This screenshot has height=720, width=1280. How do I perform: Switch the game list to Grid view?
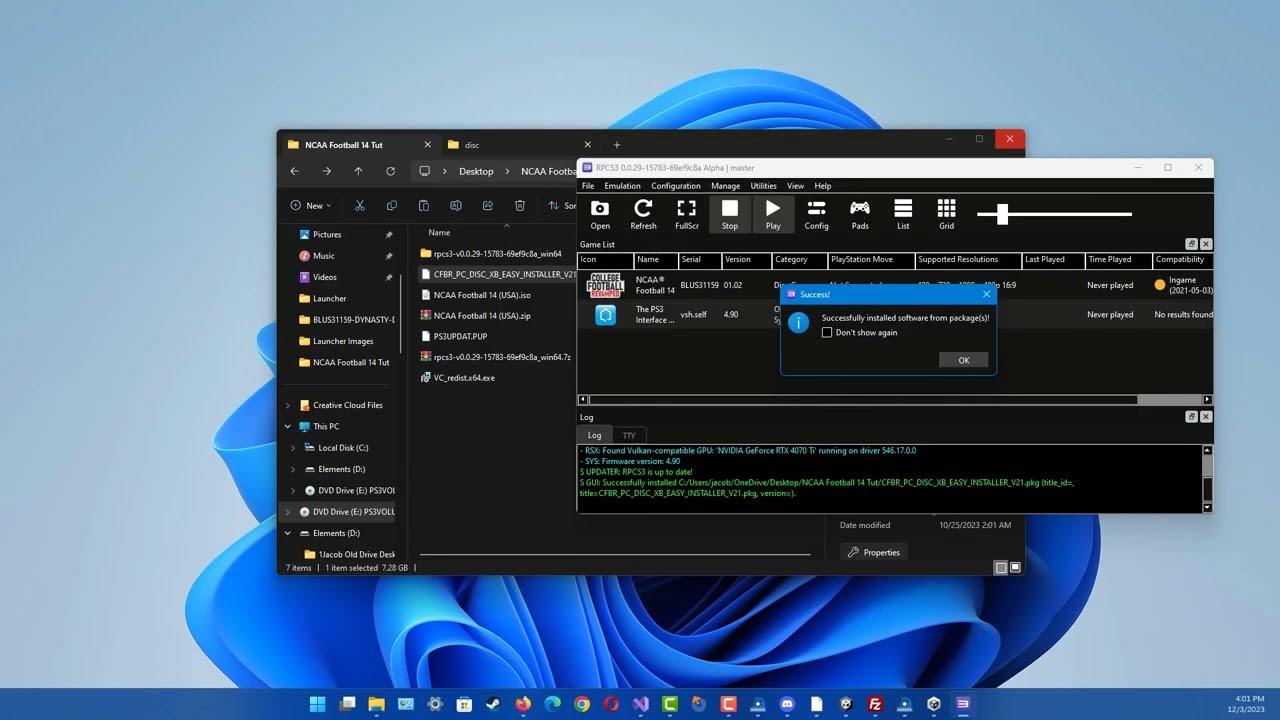click(946, 214)
